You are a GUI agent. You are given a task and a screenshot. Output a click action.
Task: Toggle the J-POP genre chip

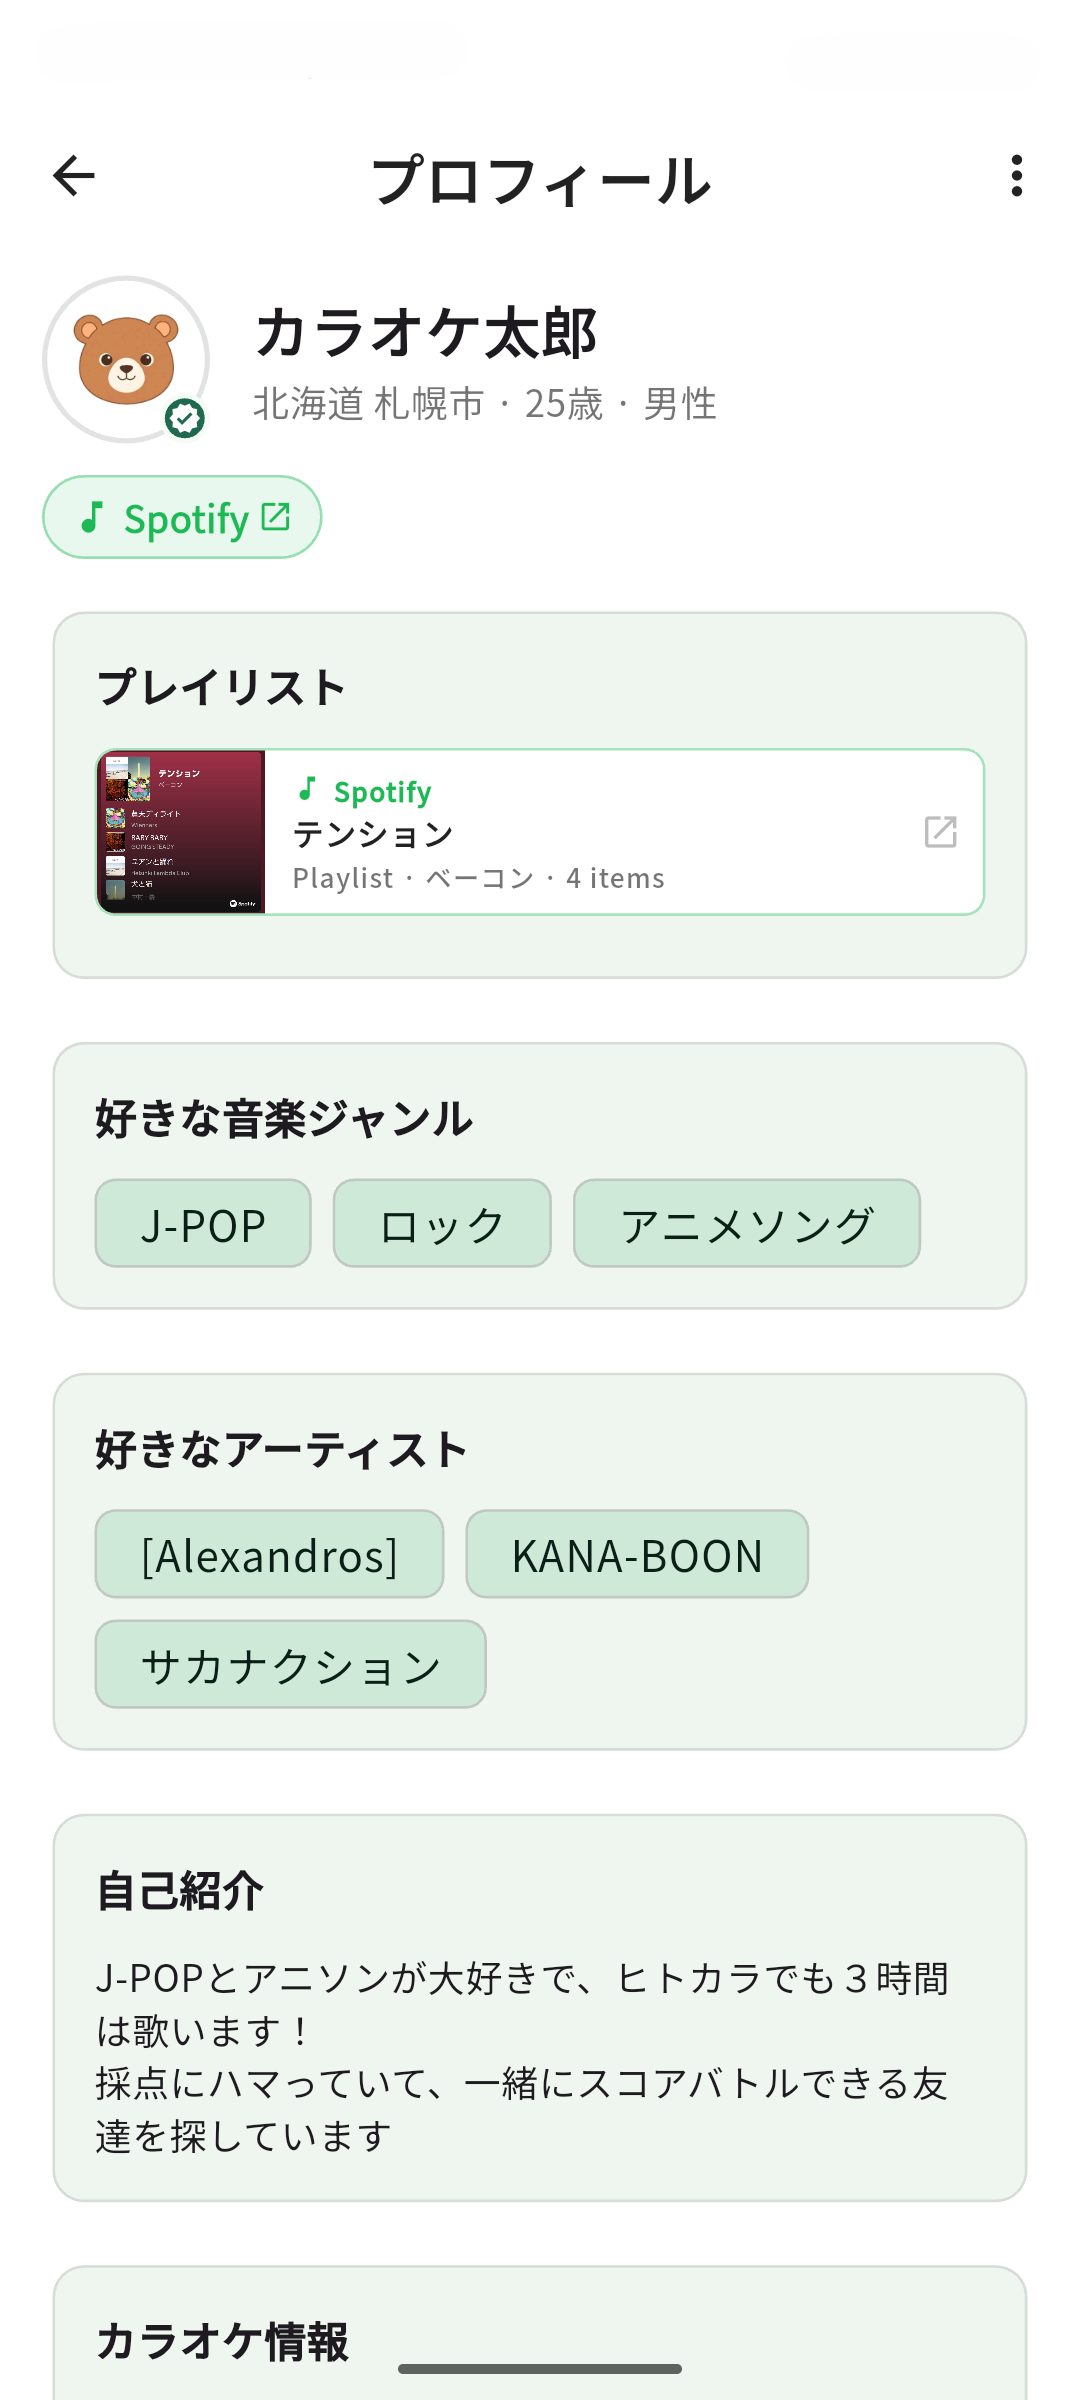(202, 1223)
